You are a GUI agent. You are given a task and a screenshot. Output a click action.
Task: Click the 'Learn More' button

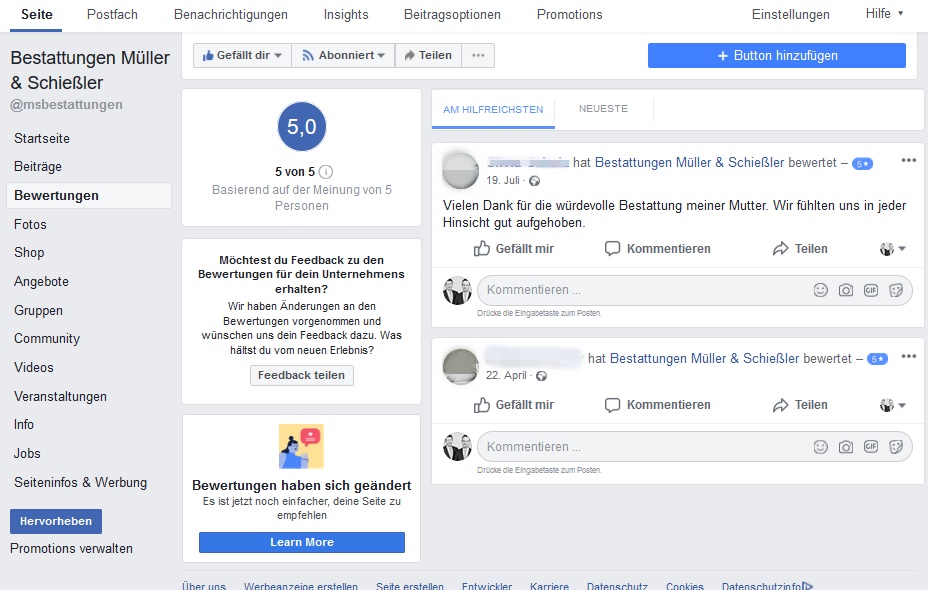(x=302, y=543)
